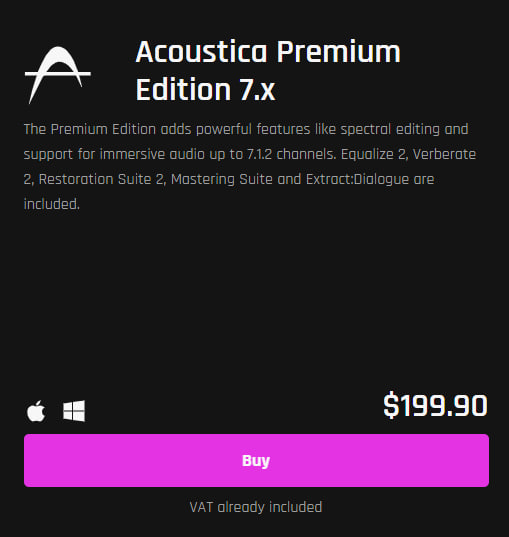Image resolution: width=509 pixels, height=537 pixels.
Task: Buy Acoustica Premium Edition with pink button
Action: (x=256, y=460)
